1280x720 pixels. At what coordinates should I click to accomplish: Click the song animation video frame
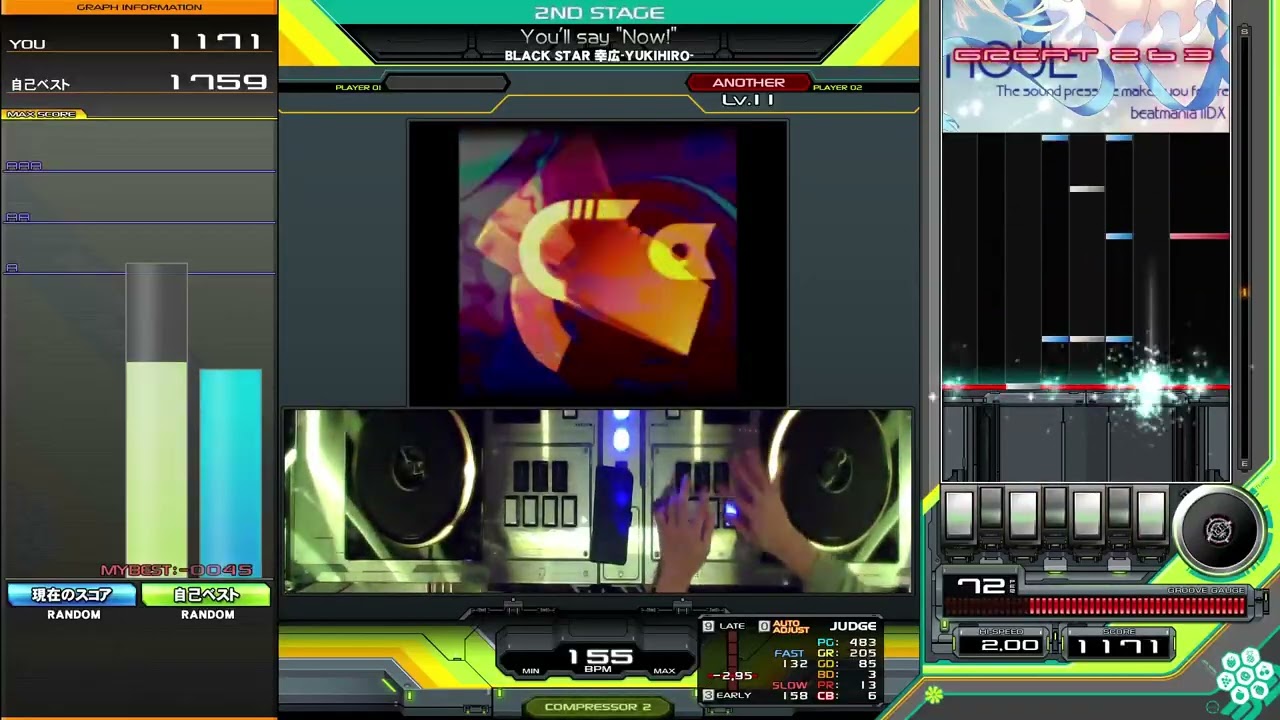pos(598,263)
